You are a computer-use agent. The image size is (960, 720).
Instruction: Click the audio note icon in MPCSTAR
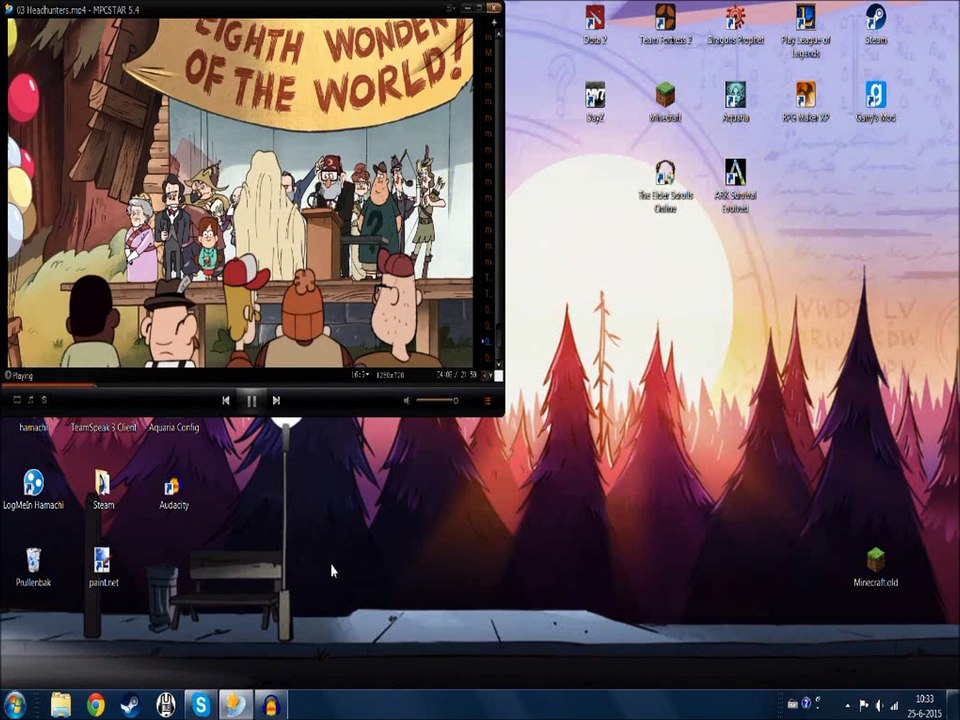pyautogui.click(x=31, y=400)
